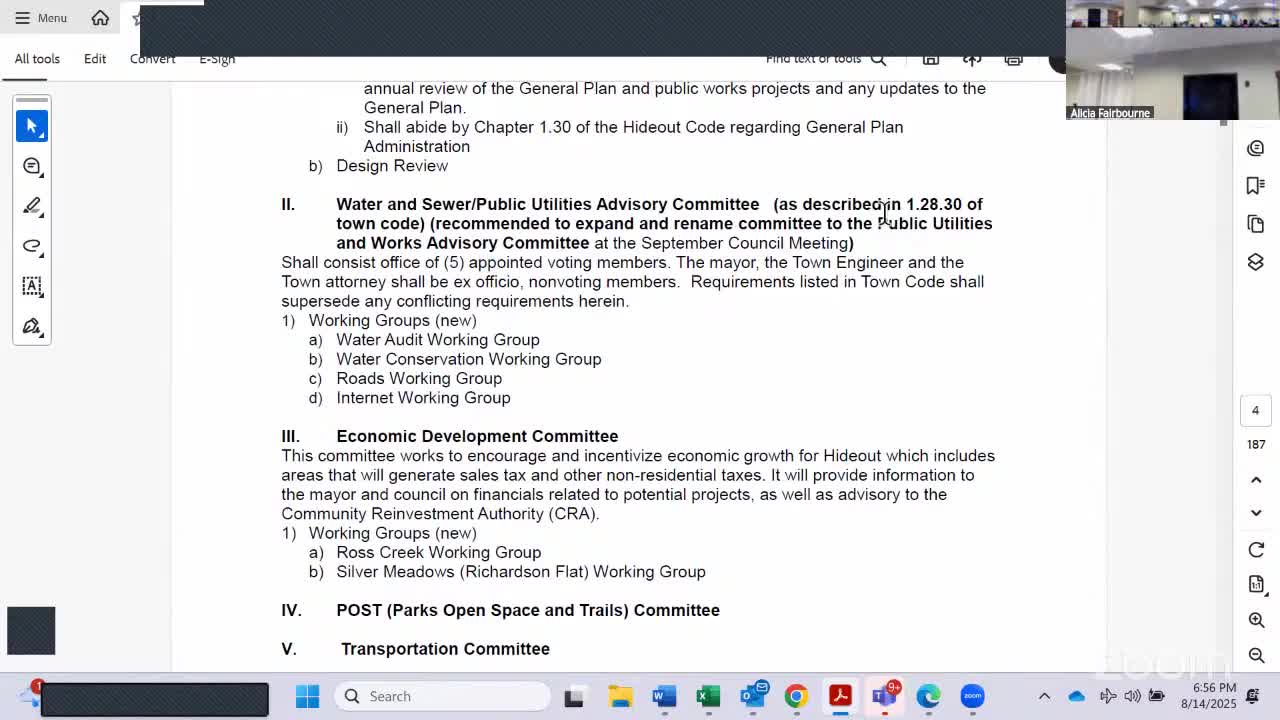The image size is (1280, 720).
Task: Click the current page number 4 box
Action: [x=1255, y=410]
